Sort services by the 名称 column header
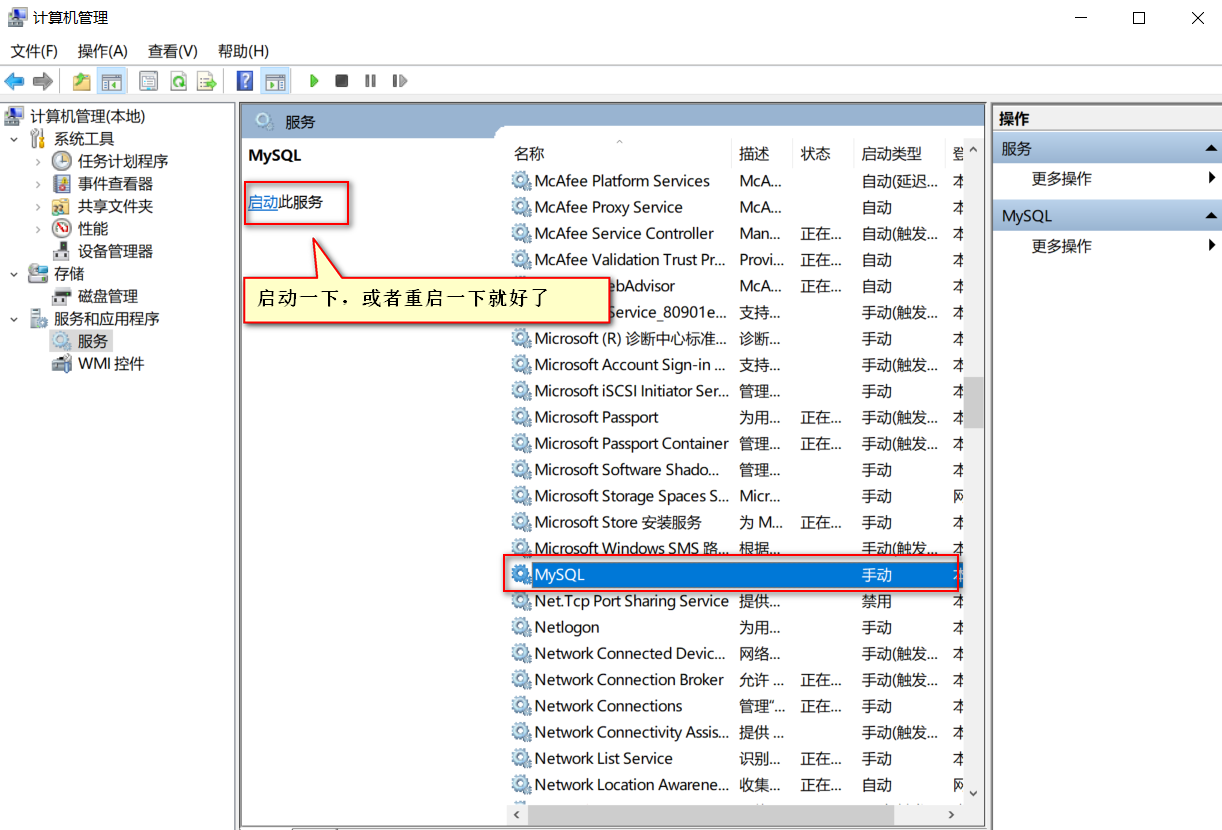 pos(618,154)
